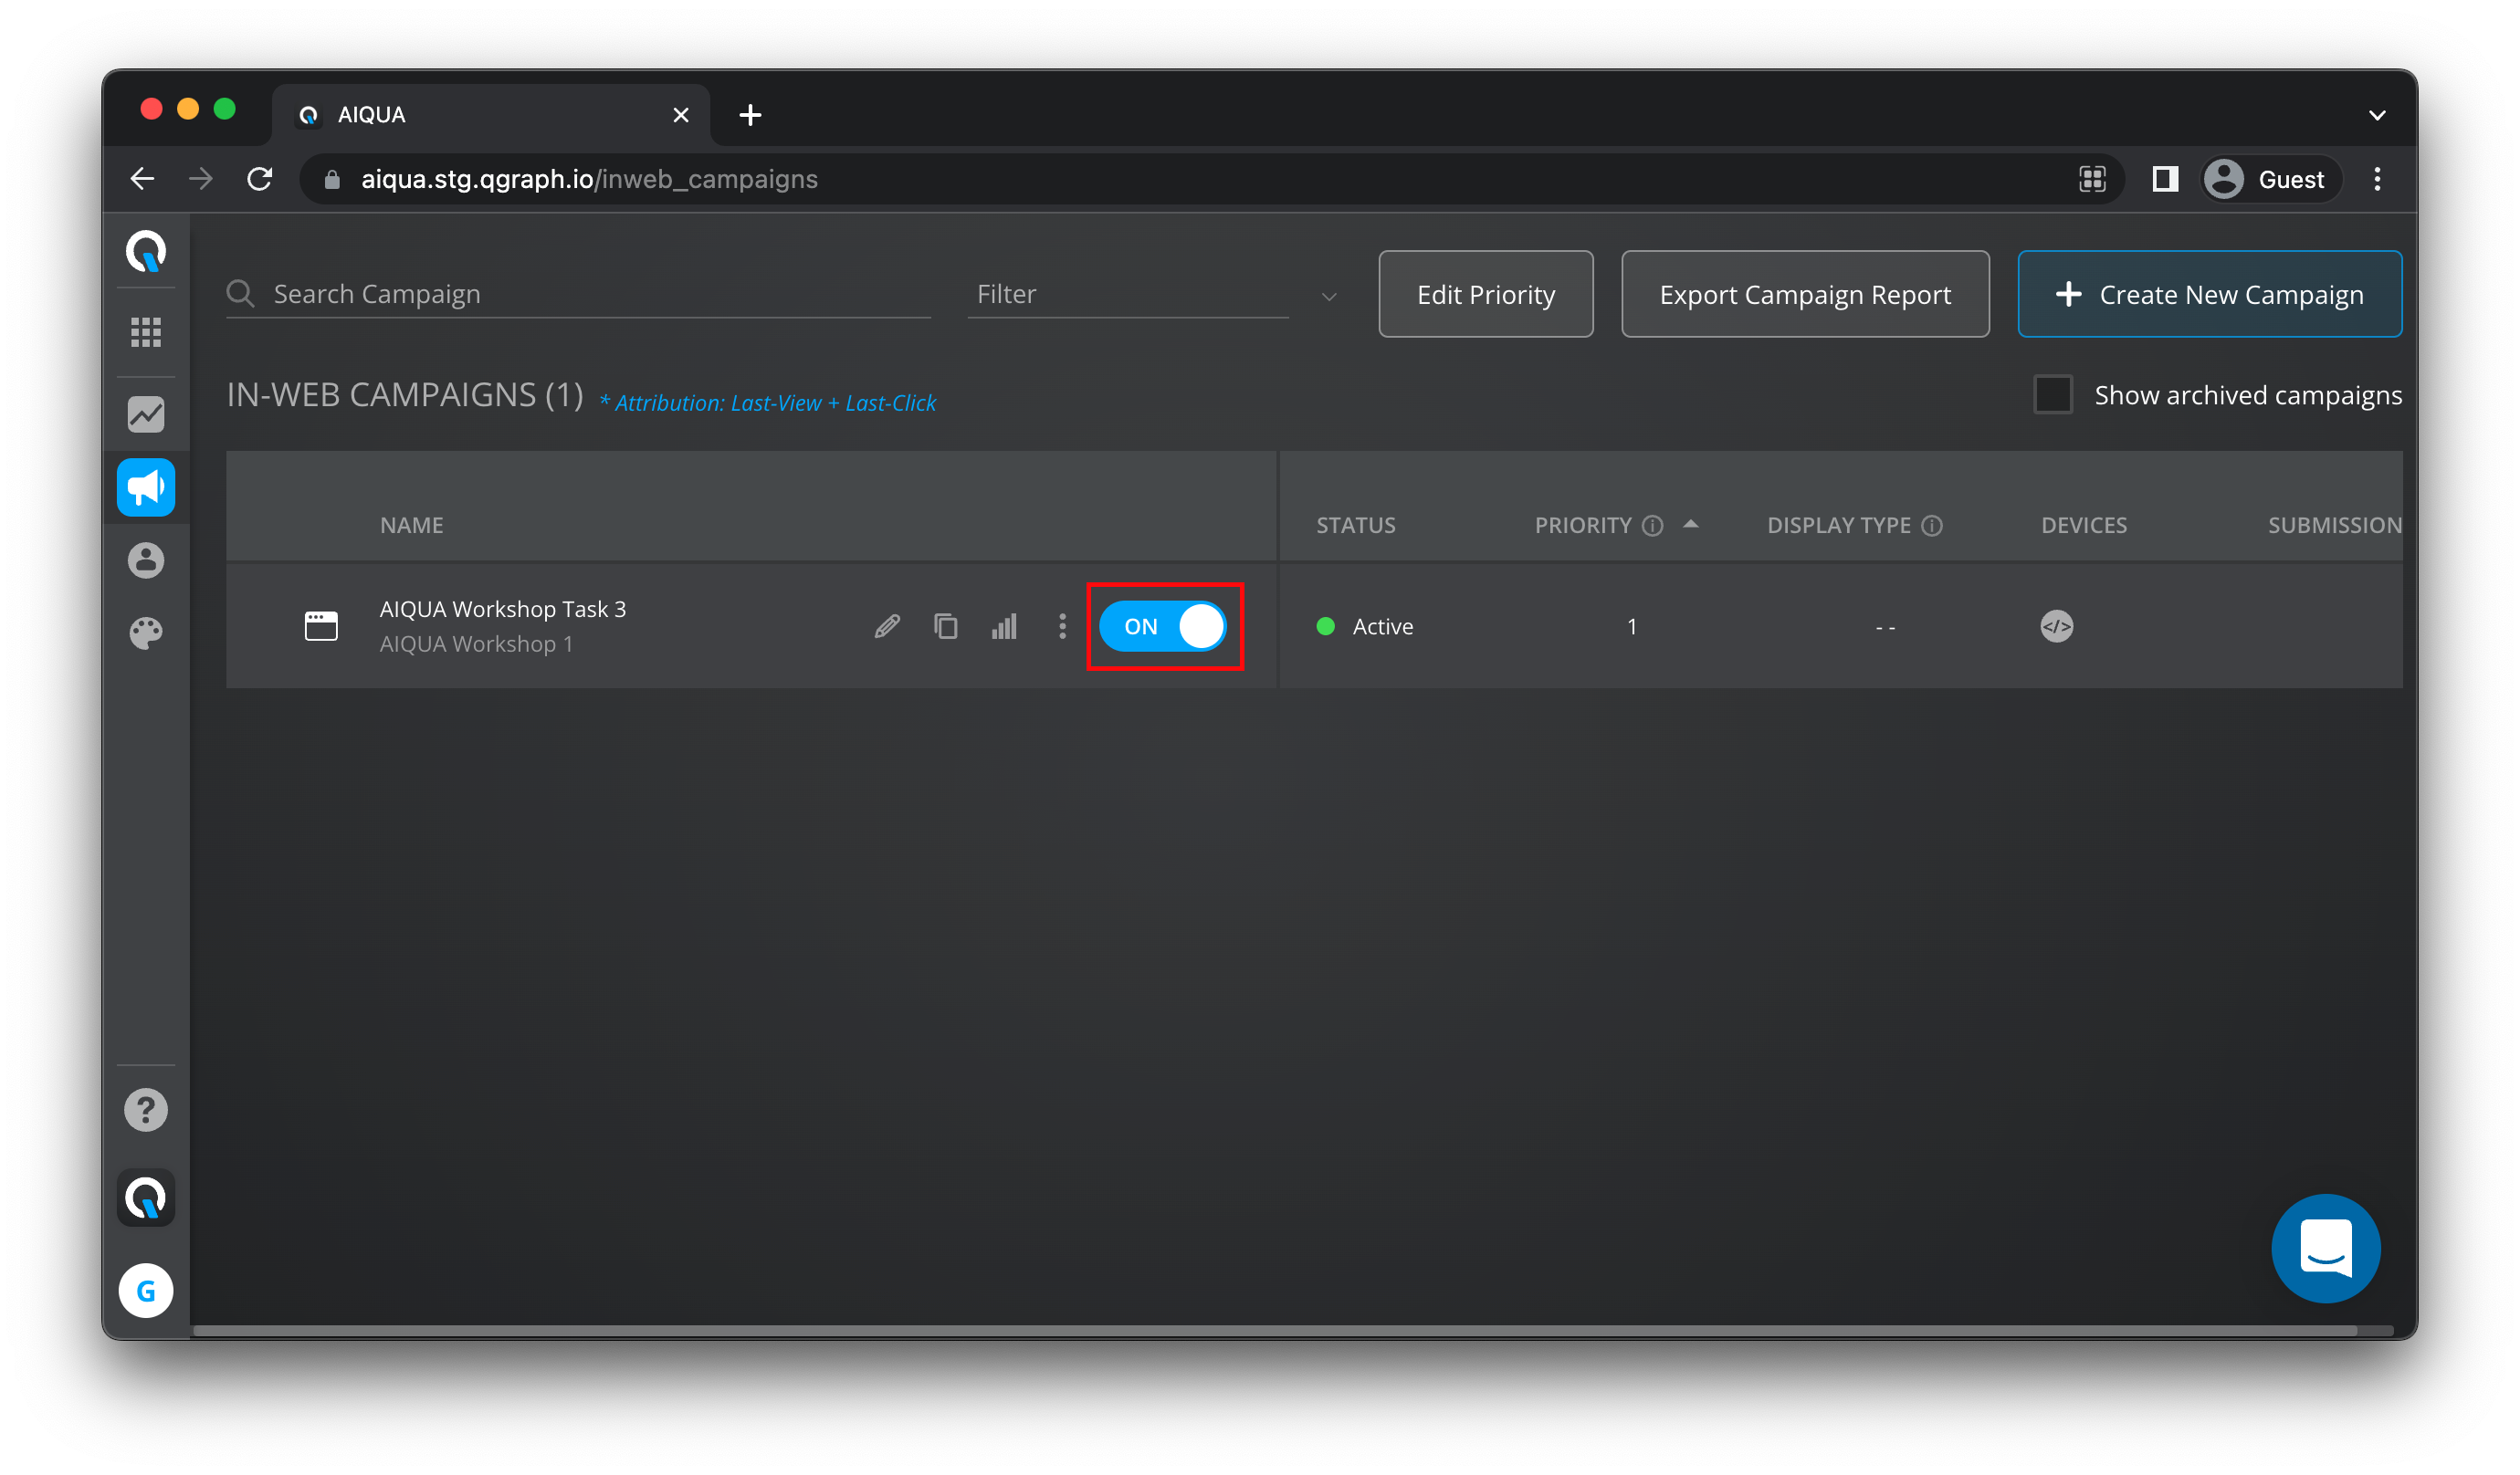Check Show archived campaigns checkbox
The image size is (2520, 1475).
2052,395
